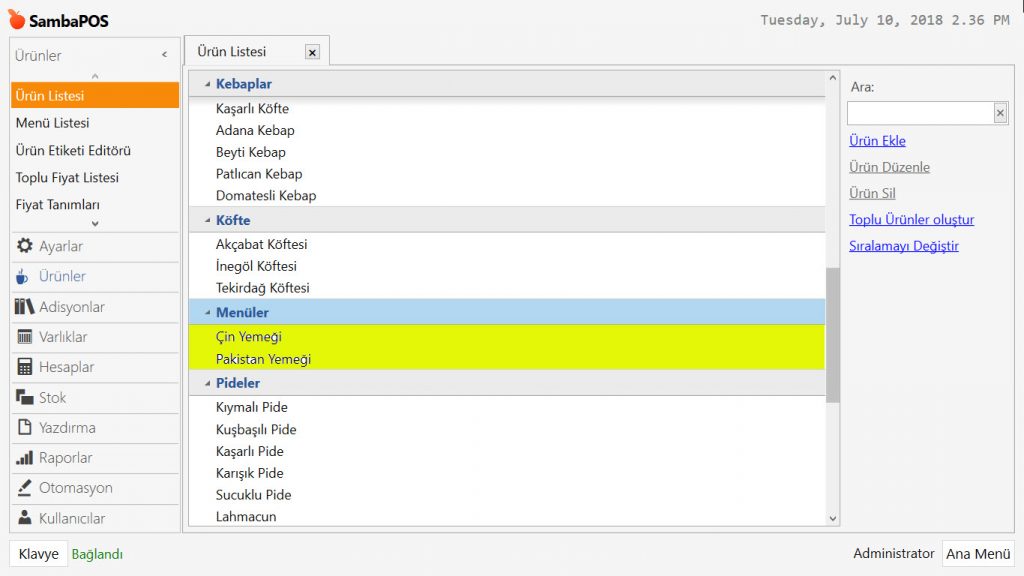
Task: Collapse the Köfte group triangle
Action: tap(207, 221)
